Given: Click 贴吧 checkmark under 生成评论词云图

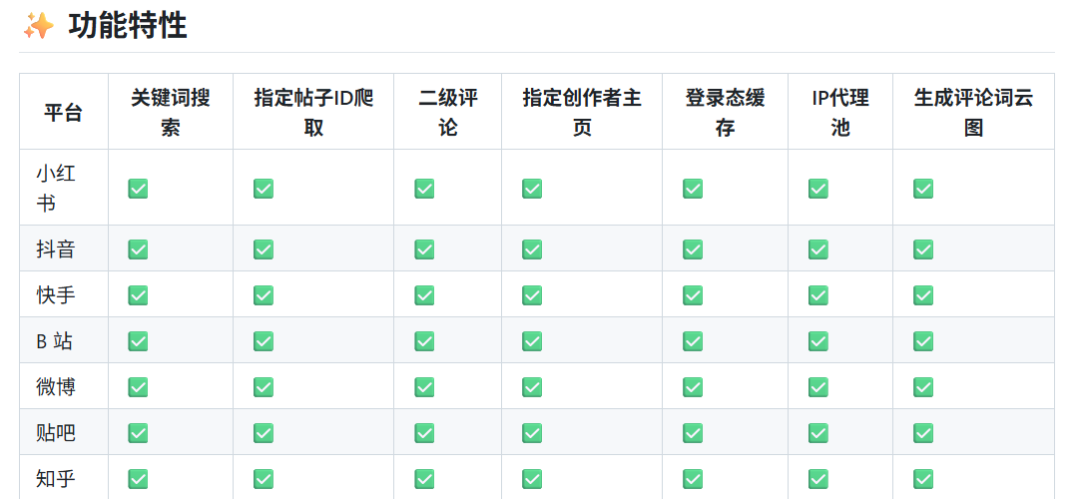Looking at the screenshot, I should (923, 433).
